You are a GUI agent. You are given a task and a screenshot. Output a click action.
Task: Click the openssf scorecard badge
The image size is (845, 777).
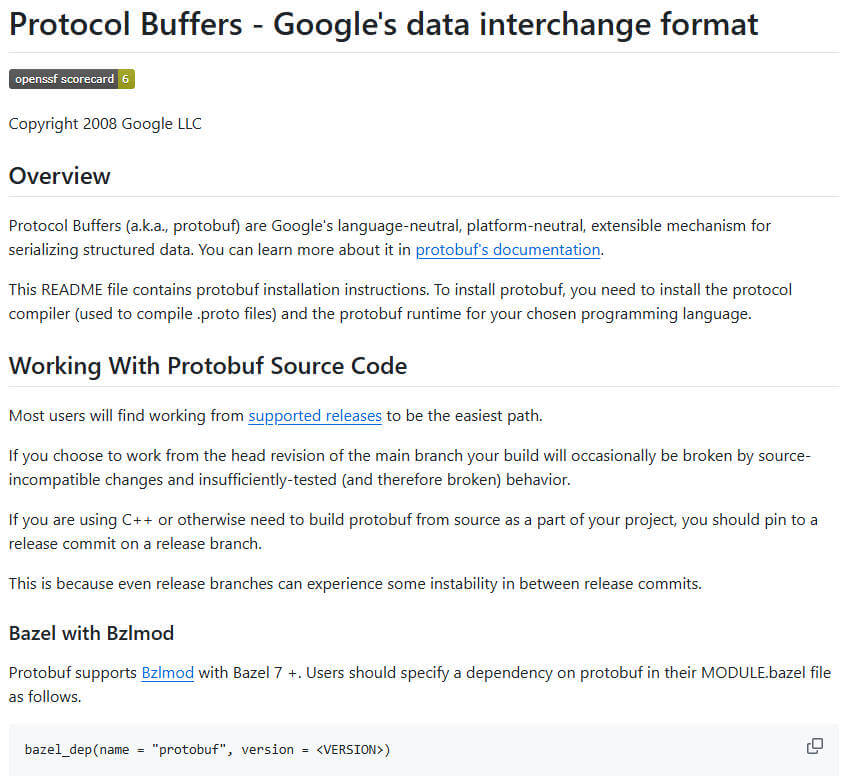coord(64,80)
